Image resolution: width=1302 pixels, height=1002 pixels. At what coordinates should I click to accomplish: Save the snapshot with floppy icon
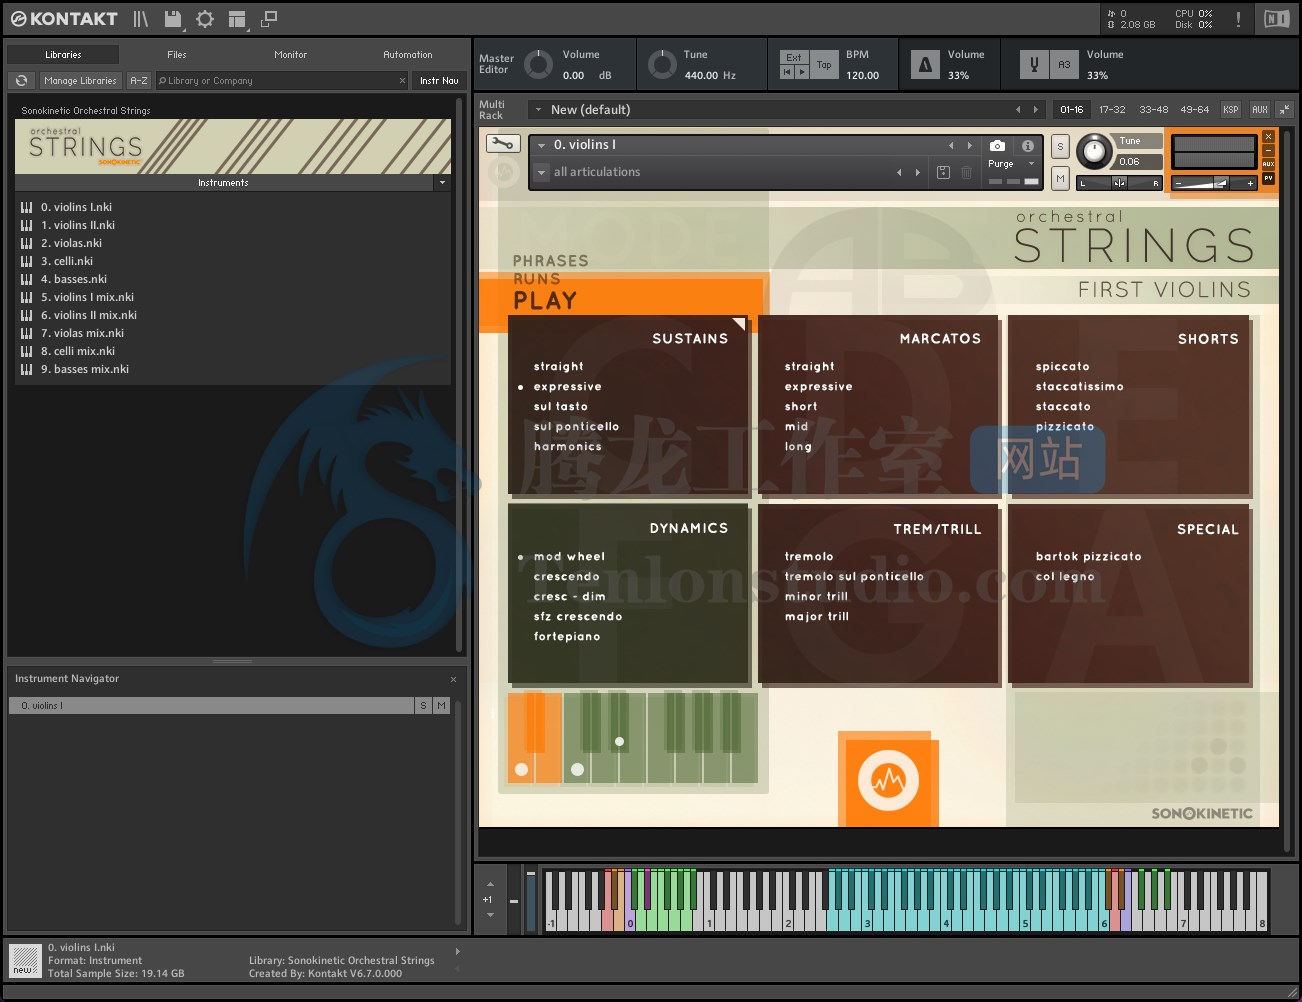click(x=943, y=173)
